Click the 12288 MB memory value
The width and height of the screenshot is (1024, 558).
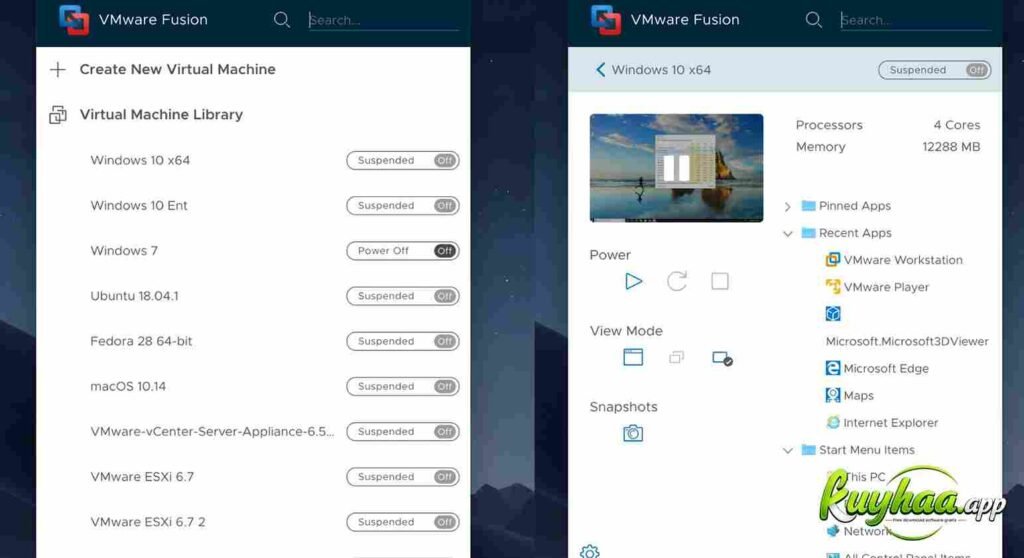(951, 146)
